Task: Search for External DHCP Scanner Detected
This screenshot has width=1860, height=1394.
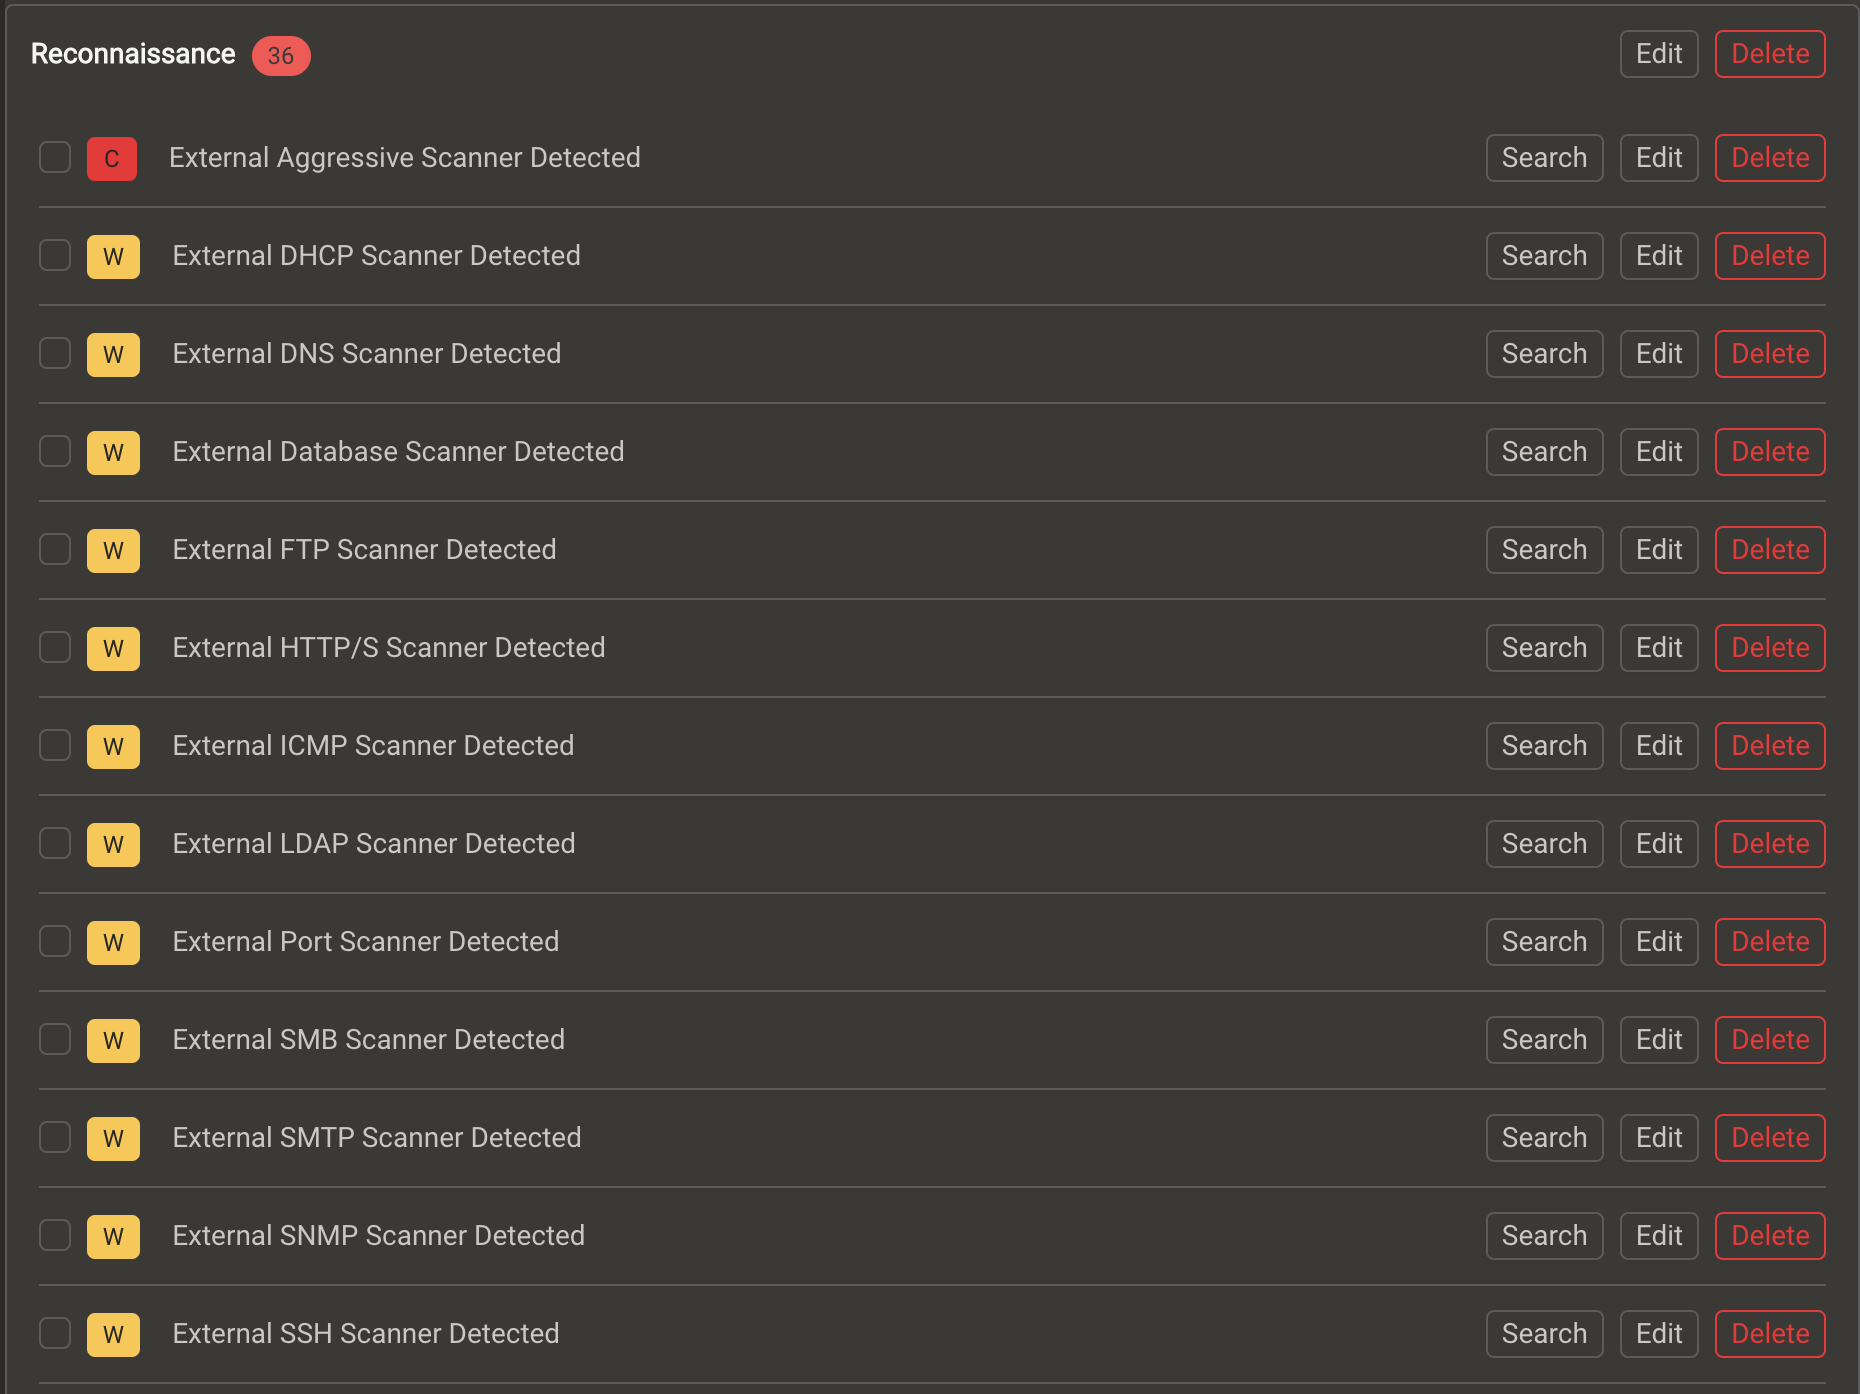Action: point(1544,256)
